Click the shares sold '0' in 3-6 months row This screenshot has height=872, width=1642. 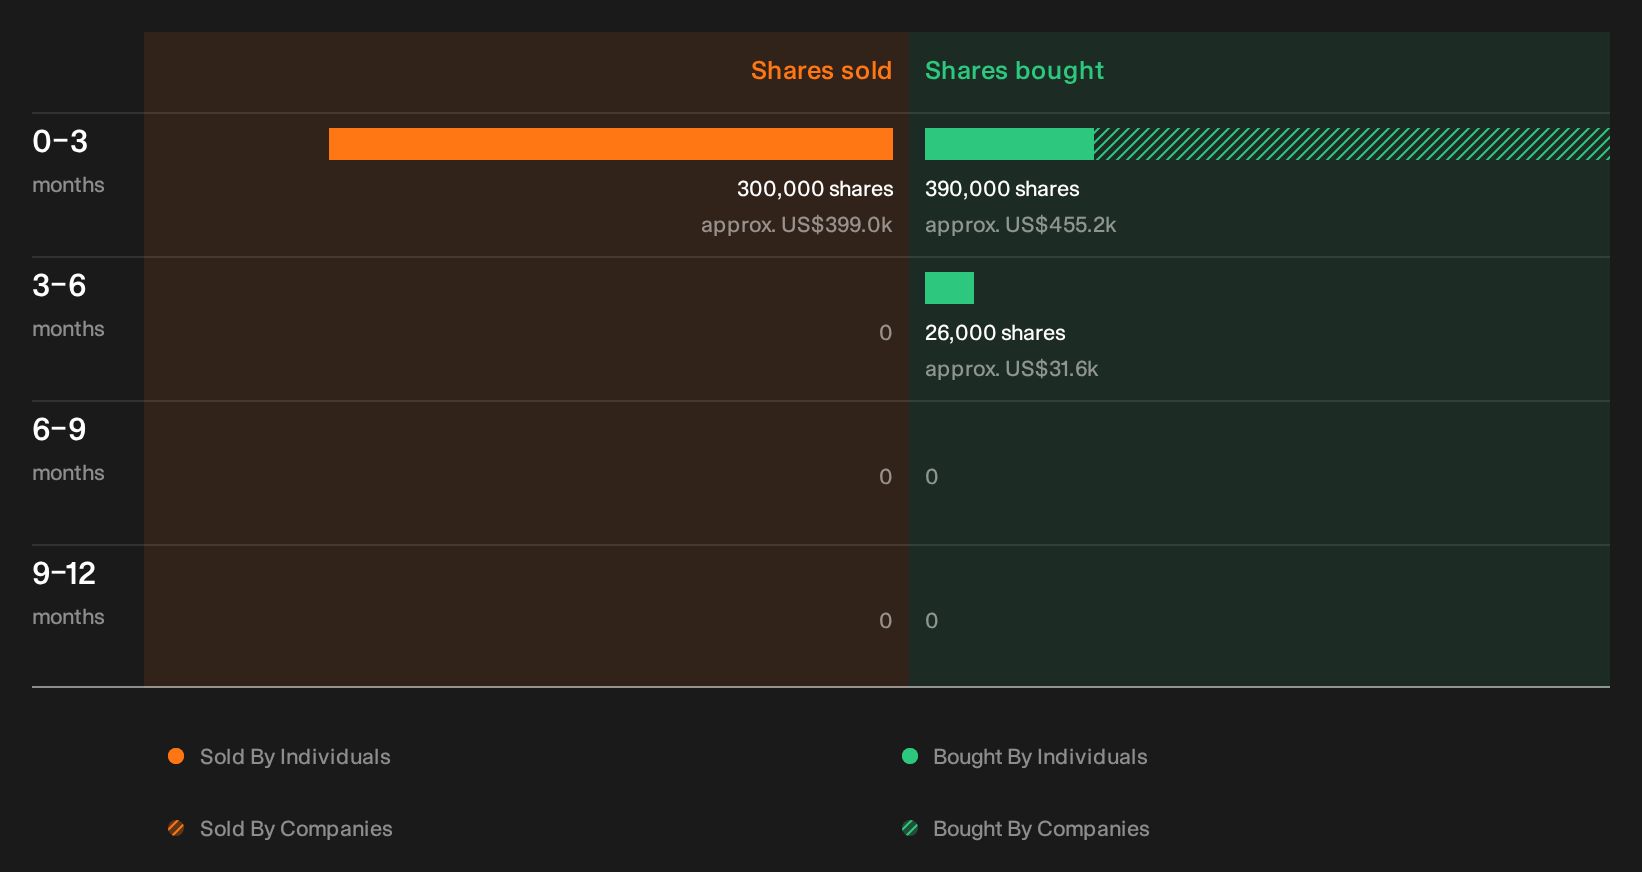885,333
